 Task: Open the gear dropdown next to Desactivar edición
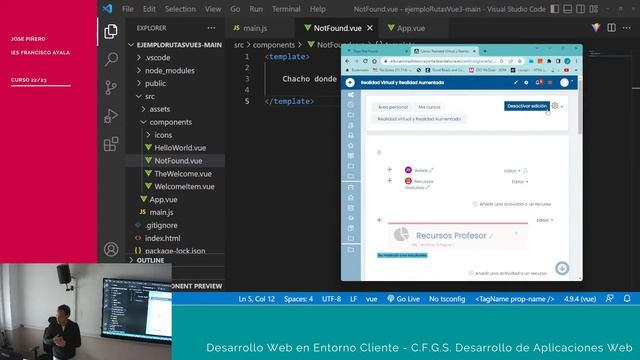point(557,106)
